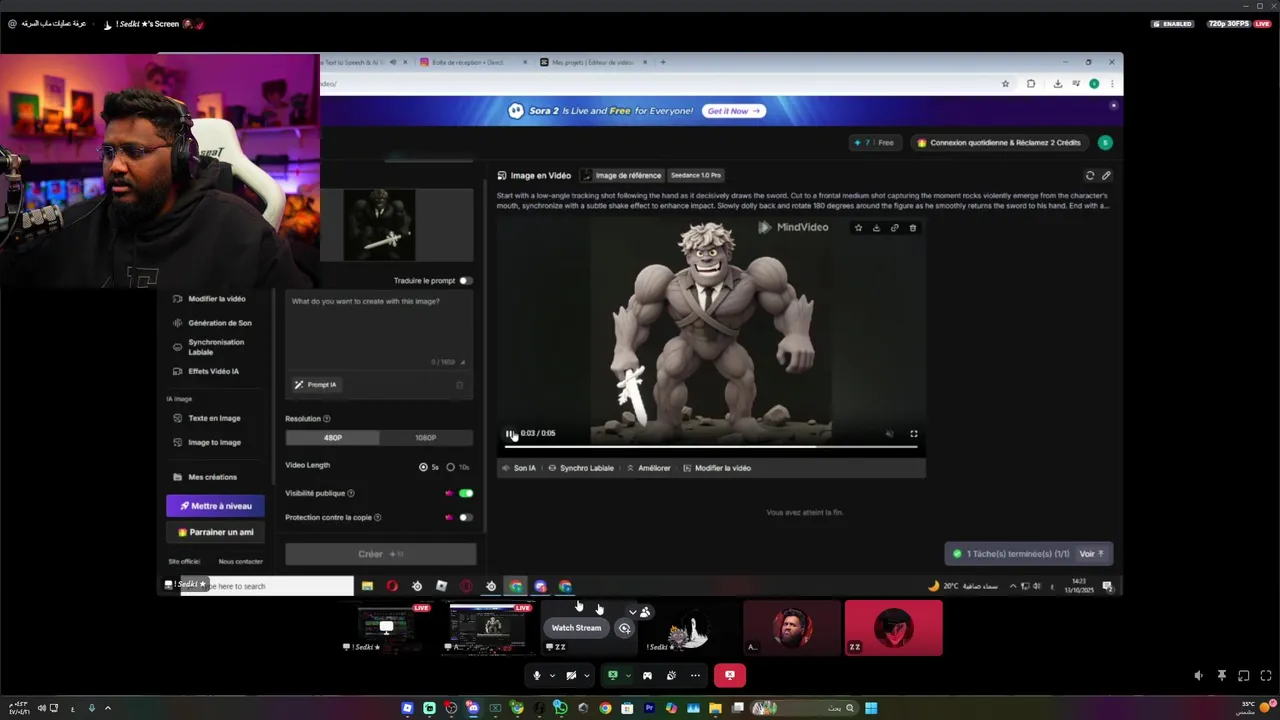Edit the prompt with the pencil icon
This screenshot has width=1280, height=720.
tap(1106, 175)
